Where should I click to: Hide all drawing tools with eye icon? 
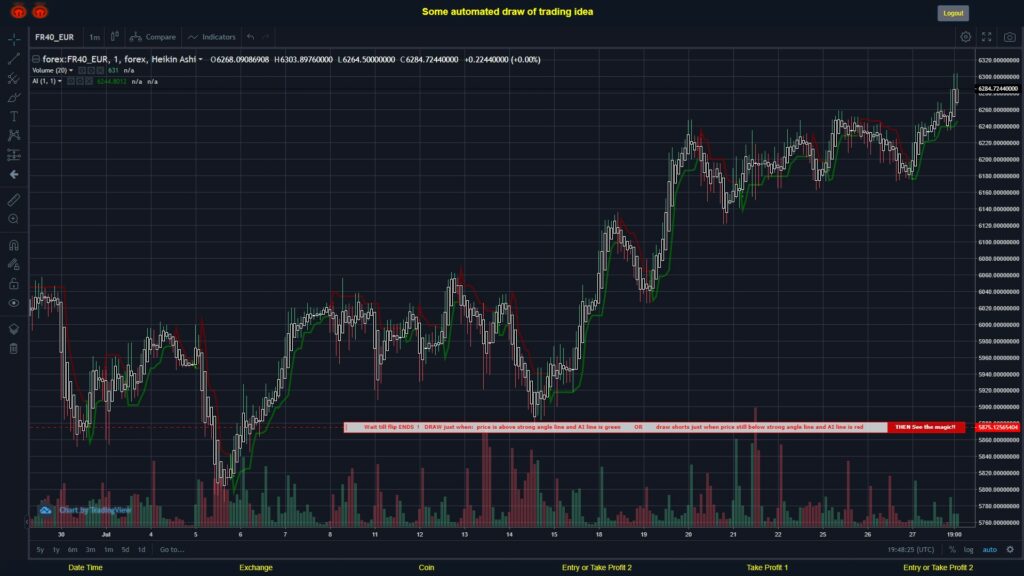click(14, 303)
